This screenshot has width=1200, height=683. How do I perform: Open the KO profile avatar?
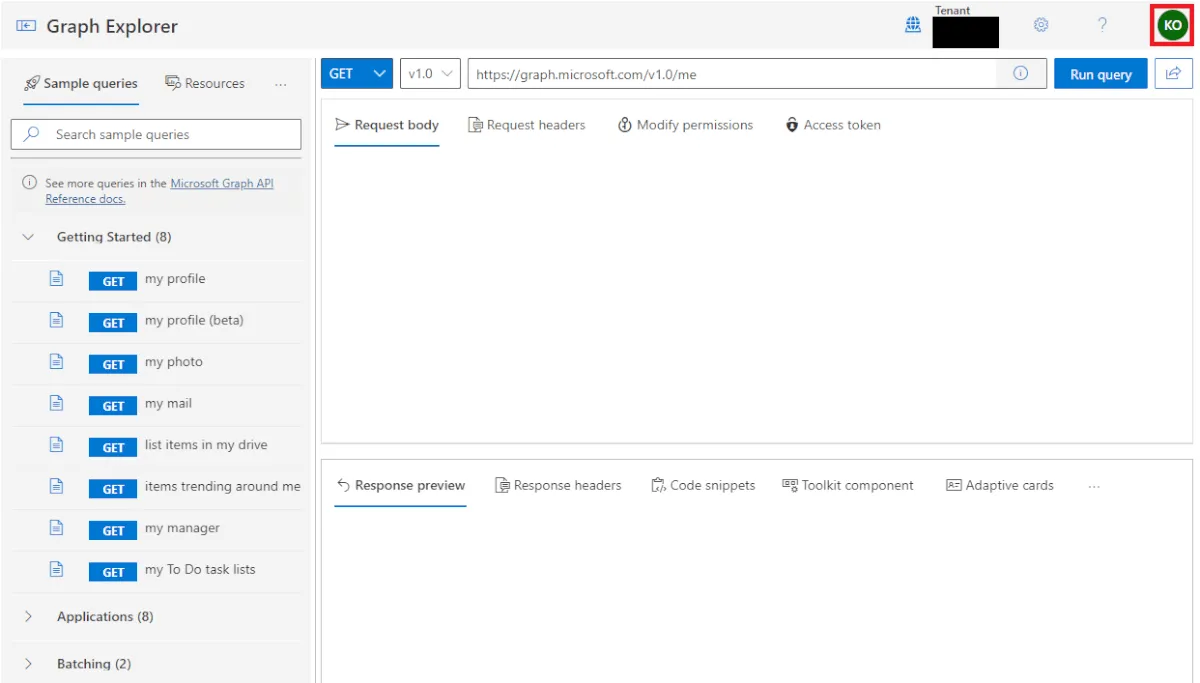(1172, 25)
